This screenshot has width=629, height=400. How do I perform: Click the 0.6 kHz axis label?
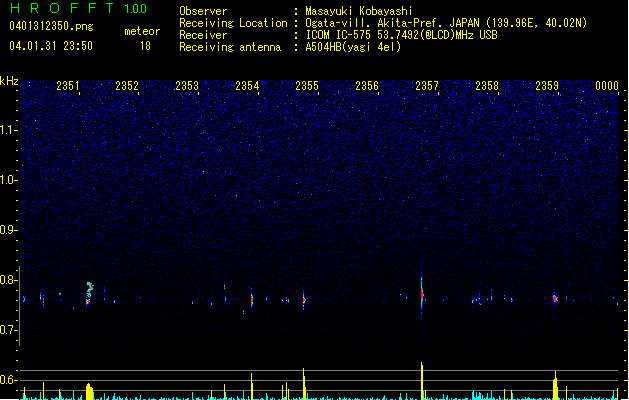click(8, 380)
